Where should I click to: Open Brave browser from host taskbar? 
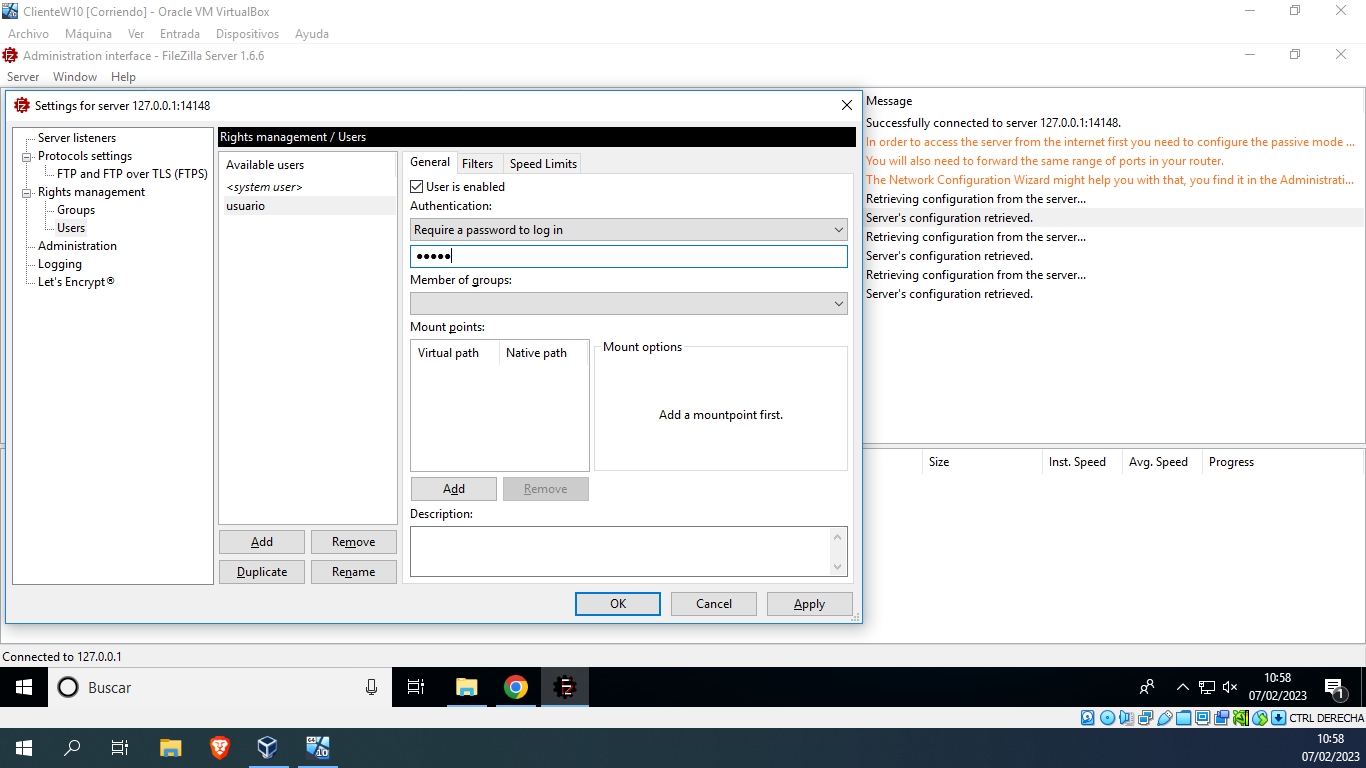click(219, 747)
